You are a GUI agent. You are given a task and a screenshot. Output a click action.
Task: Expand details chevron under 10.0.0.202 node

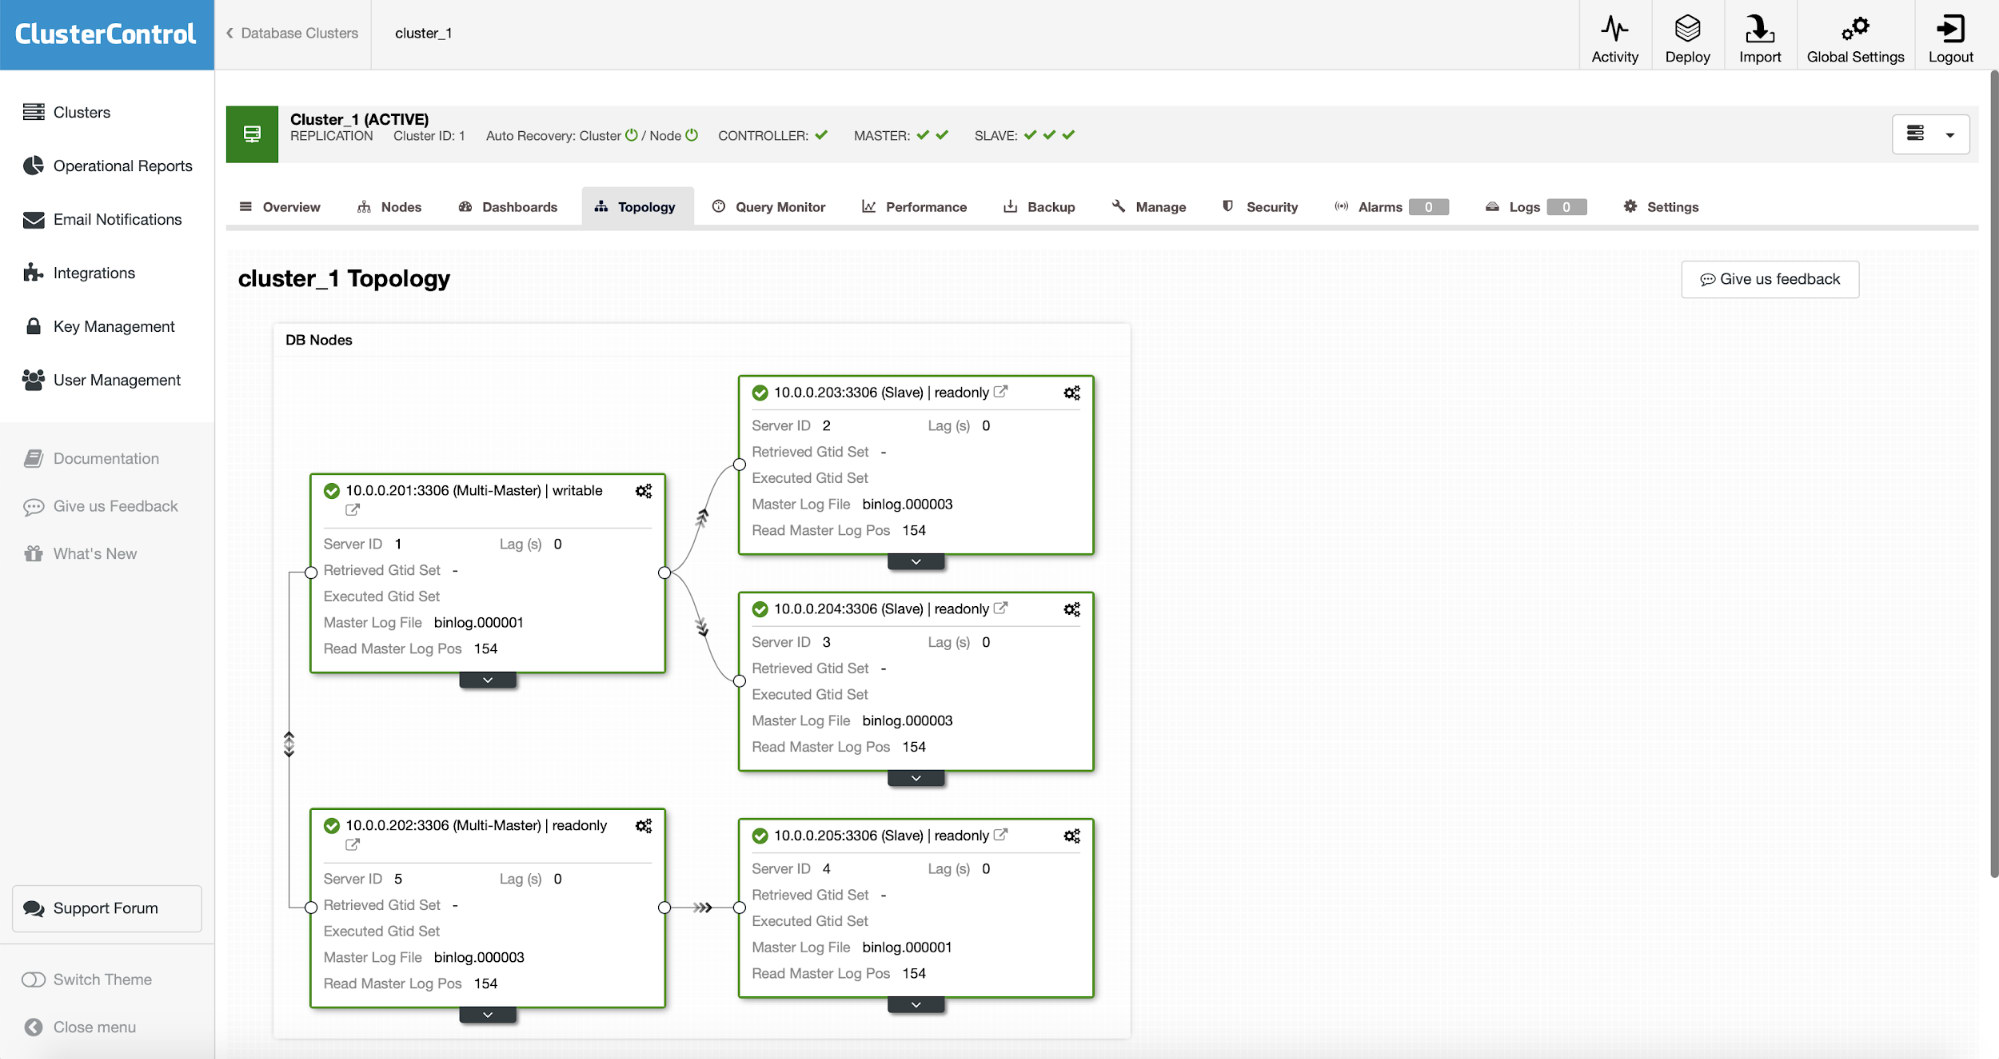click(488, 1015)
